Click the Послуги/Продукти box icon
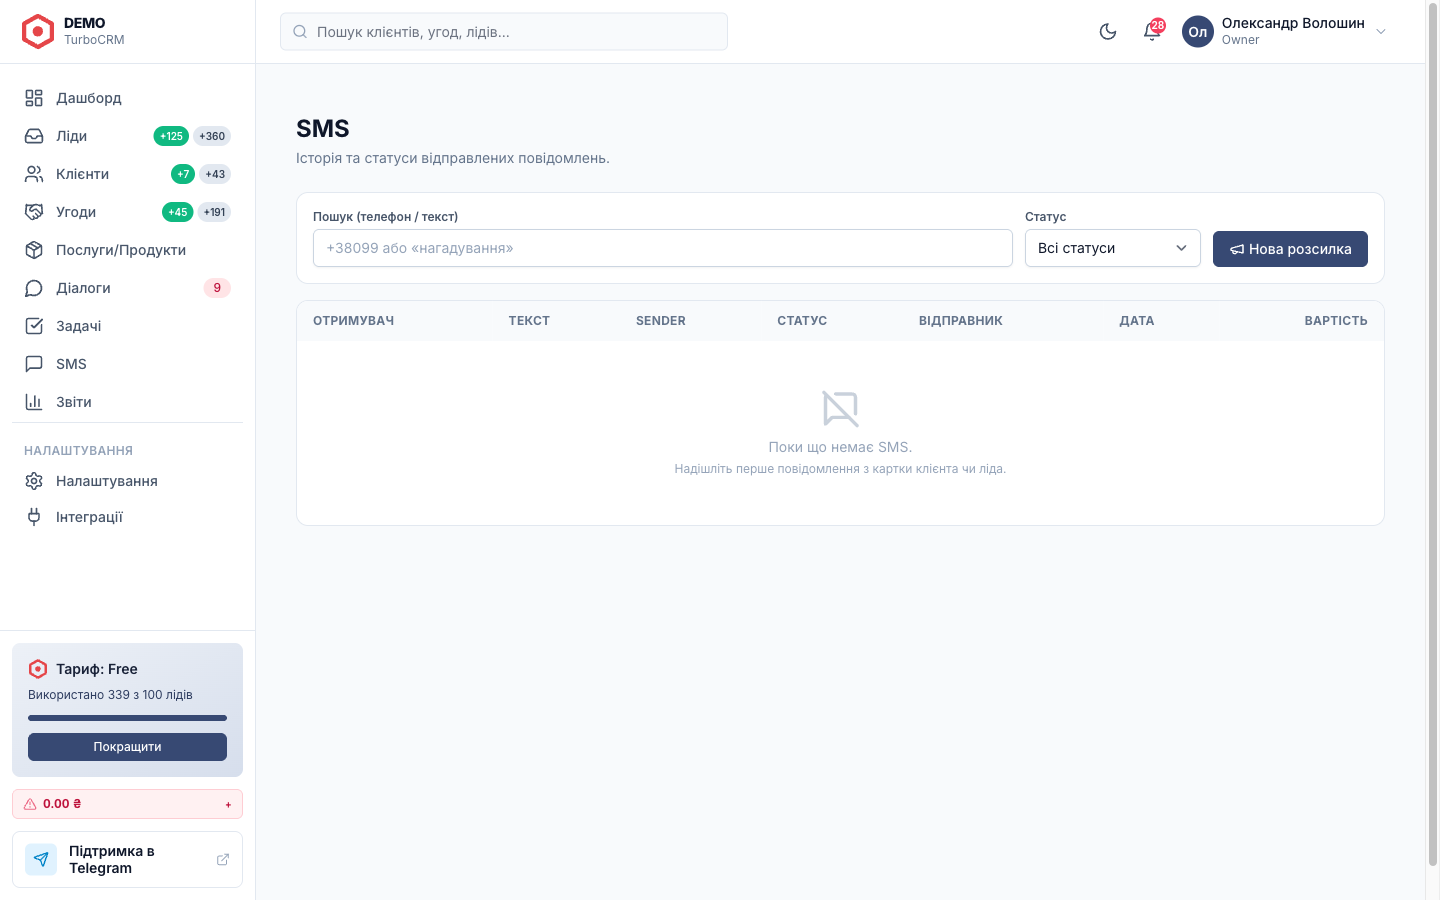The image size is (1440, 900). coord(34,250)
